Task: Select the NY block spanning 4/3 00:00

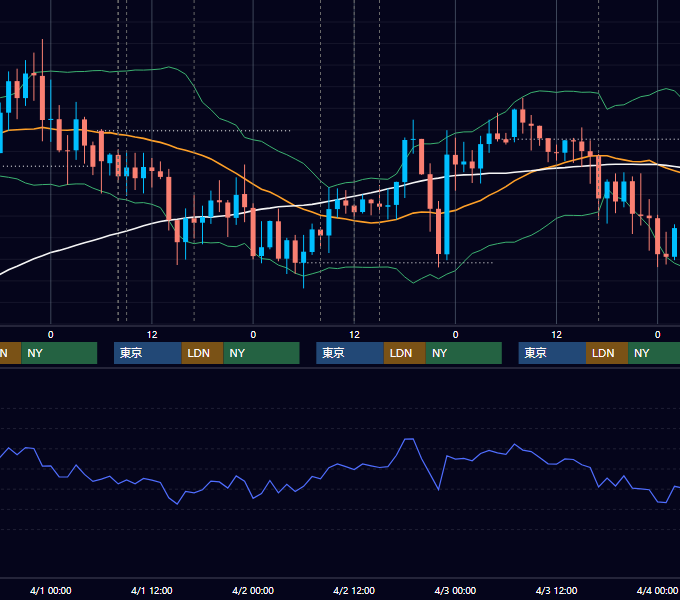Action: pos(464,353)
